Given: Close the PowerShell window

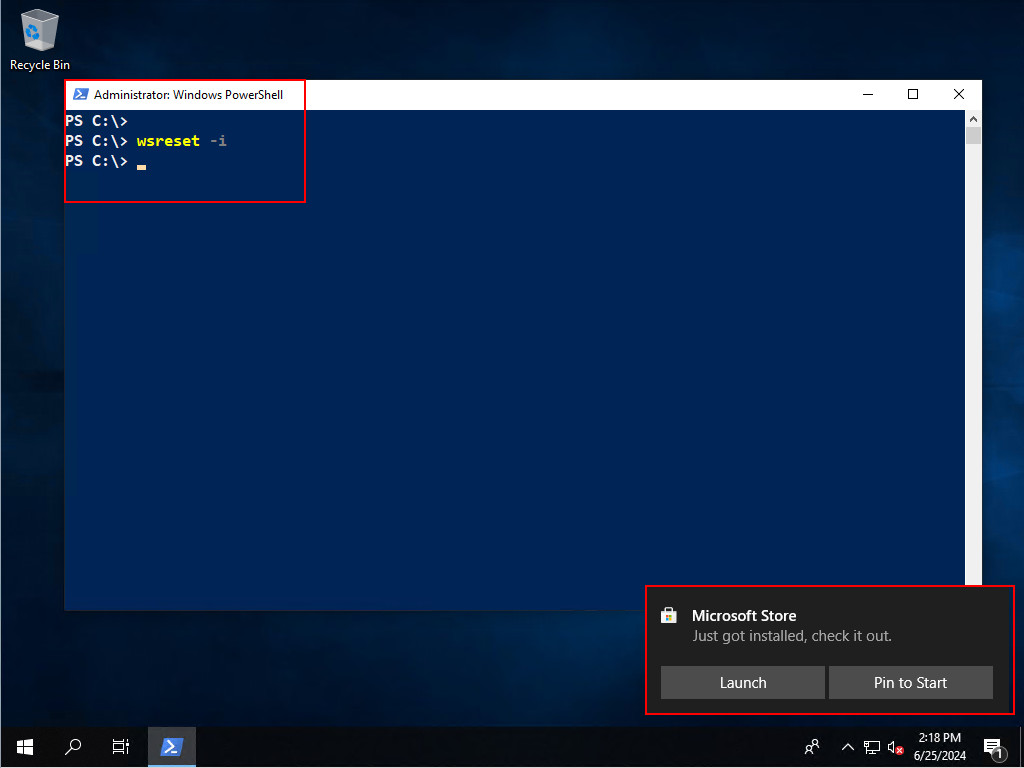Looking at the screenshot, I should click(959, 94).
